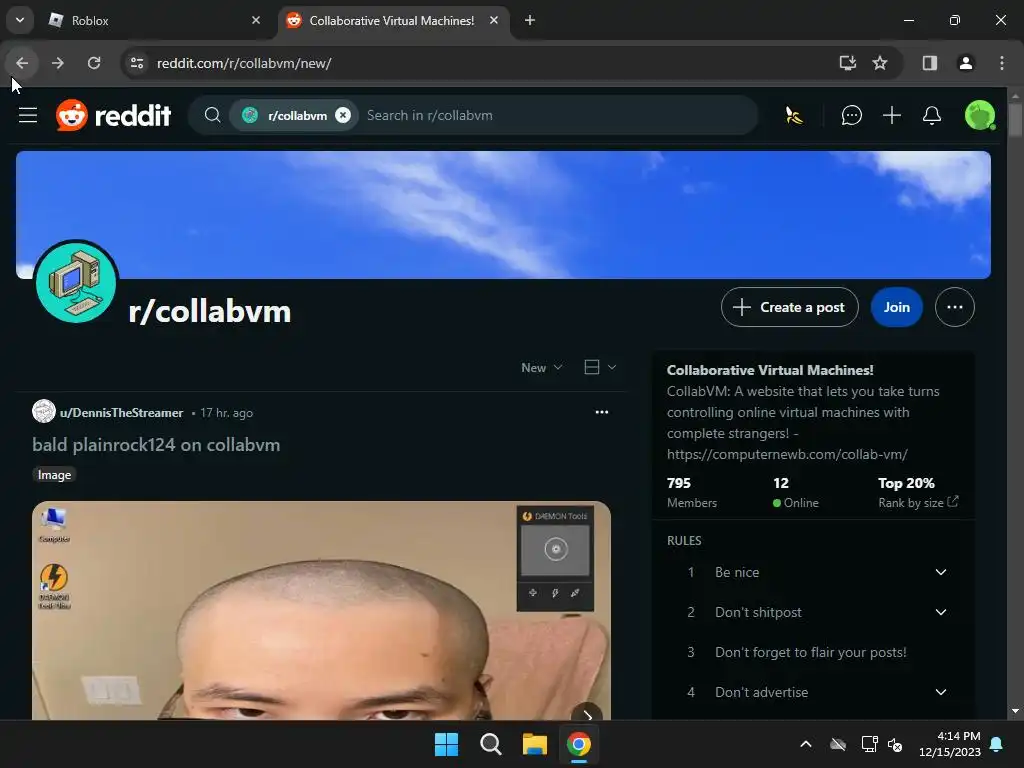Select the Collaborative Virtual Machines tab
Screen dimensions: 1024x768
tap(394, 21)
